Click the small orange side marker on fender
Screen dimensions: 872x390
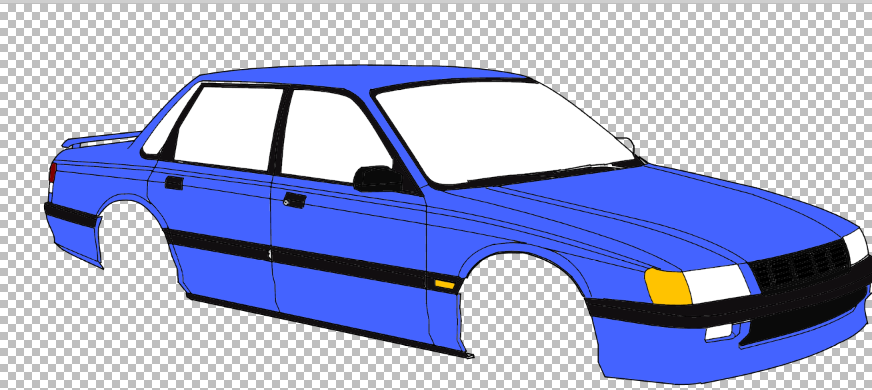pyautogui.click(x=444, y=284)
